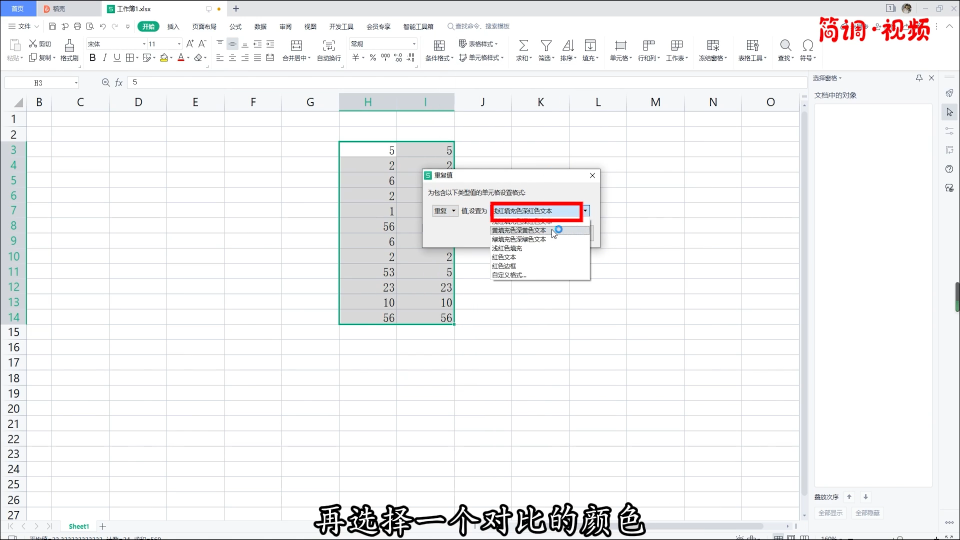Image resolution: width=960 pixels, height=540 pixels.
Task: Click the Format Painter (格式刷) icon
Action: (x=69, y=47)
